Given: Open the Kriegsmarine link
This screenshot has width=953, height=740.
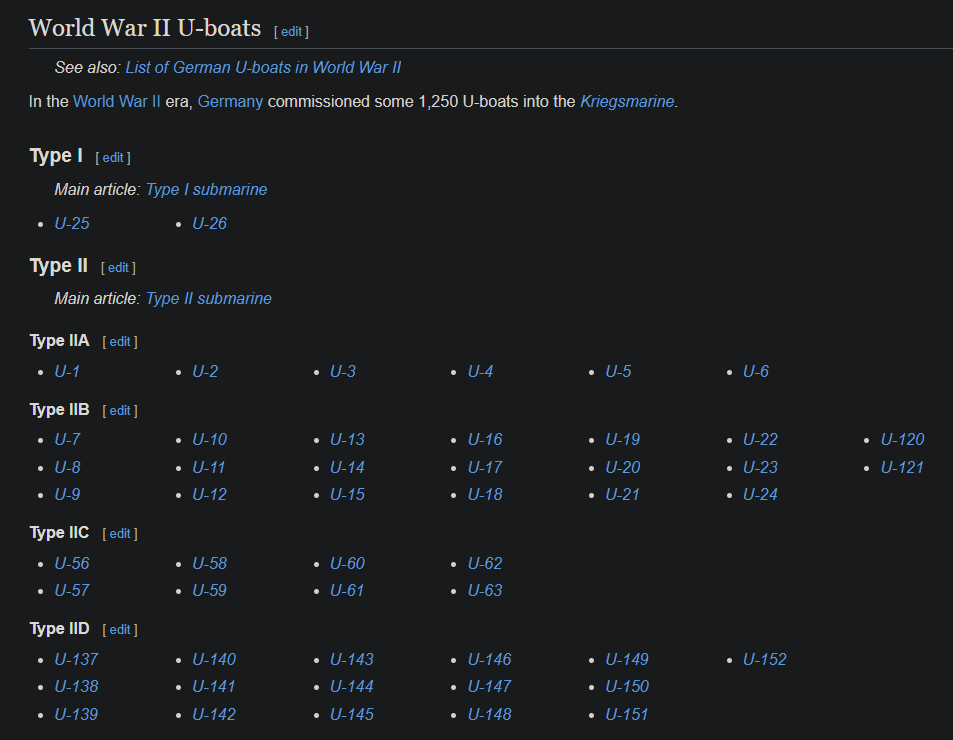Looking at the screenshot, I should (627, 101).
